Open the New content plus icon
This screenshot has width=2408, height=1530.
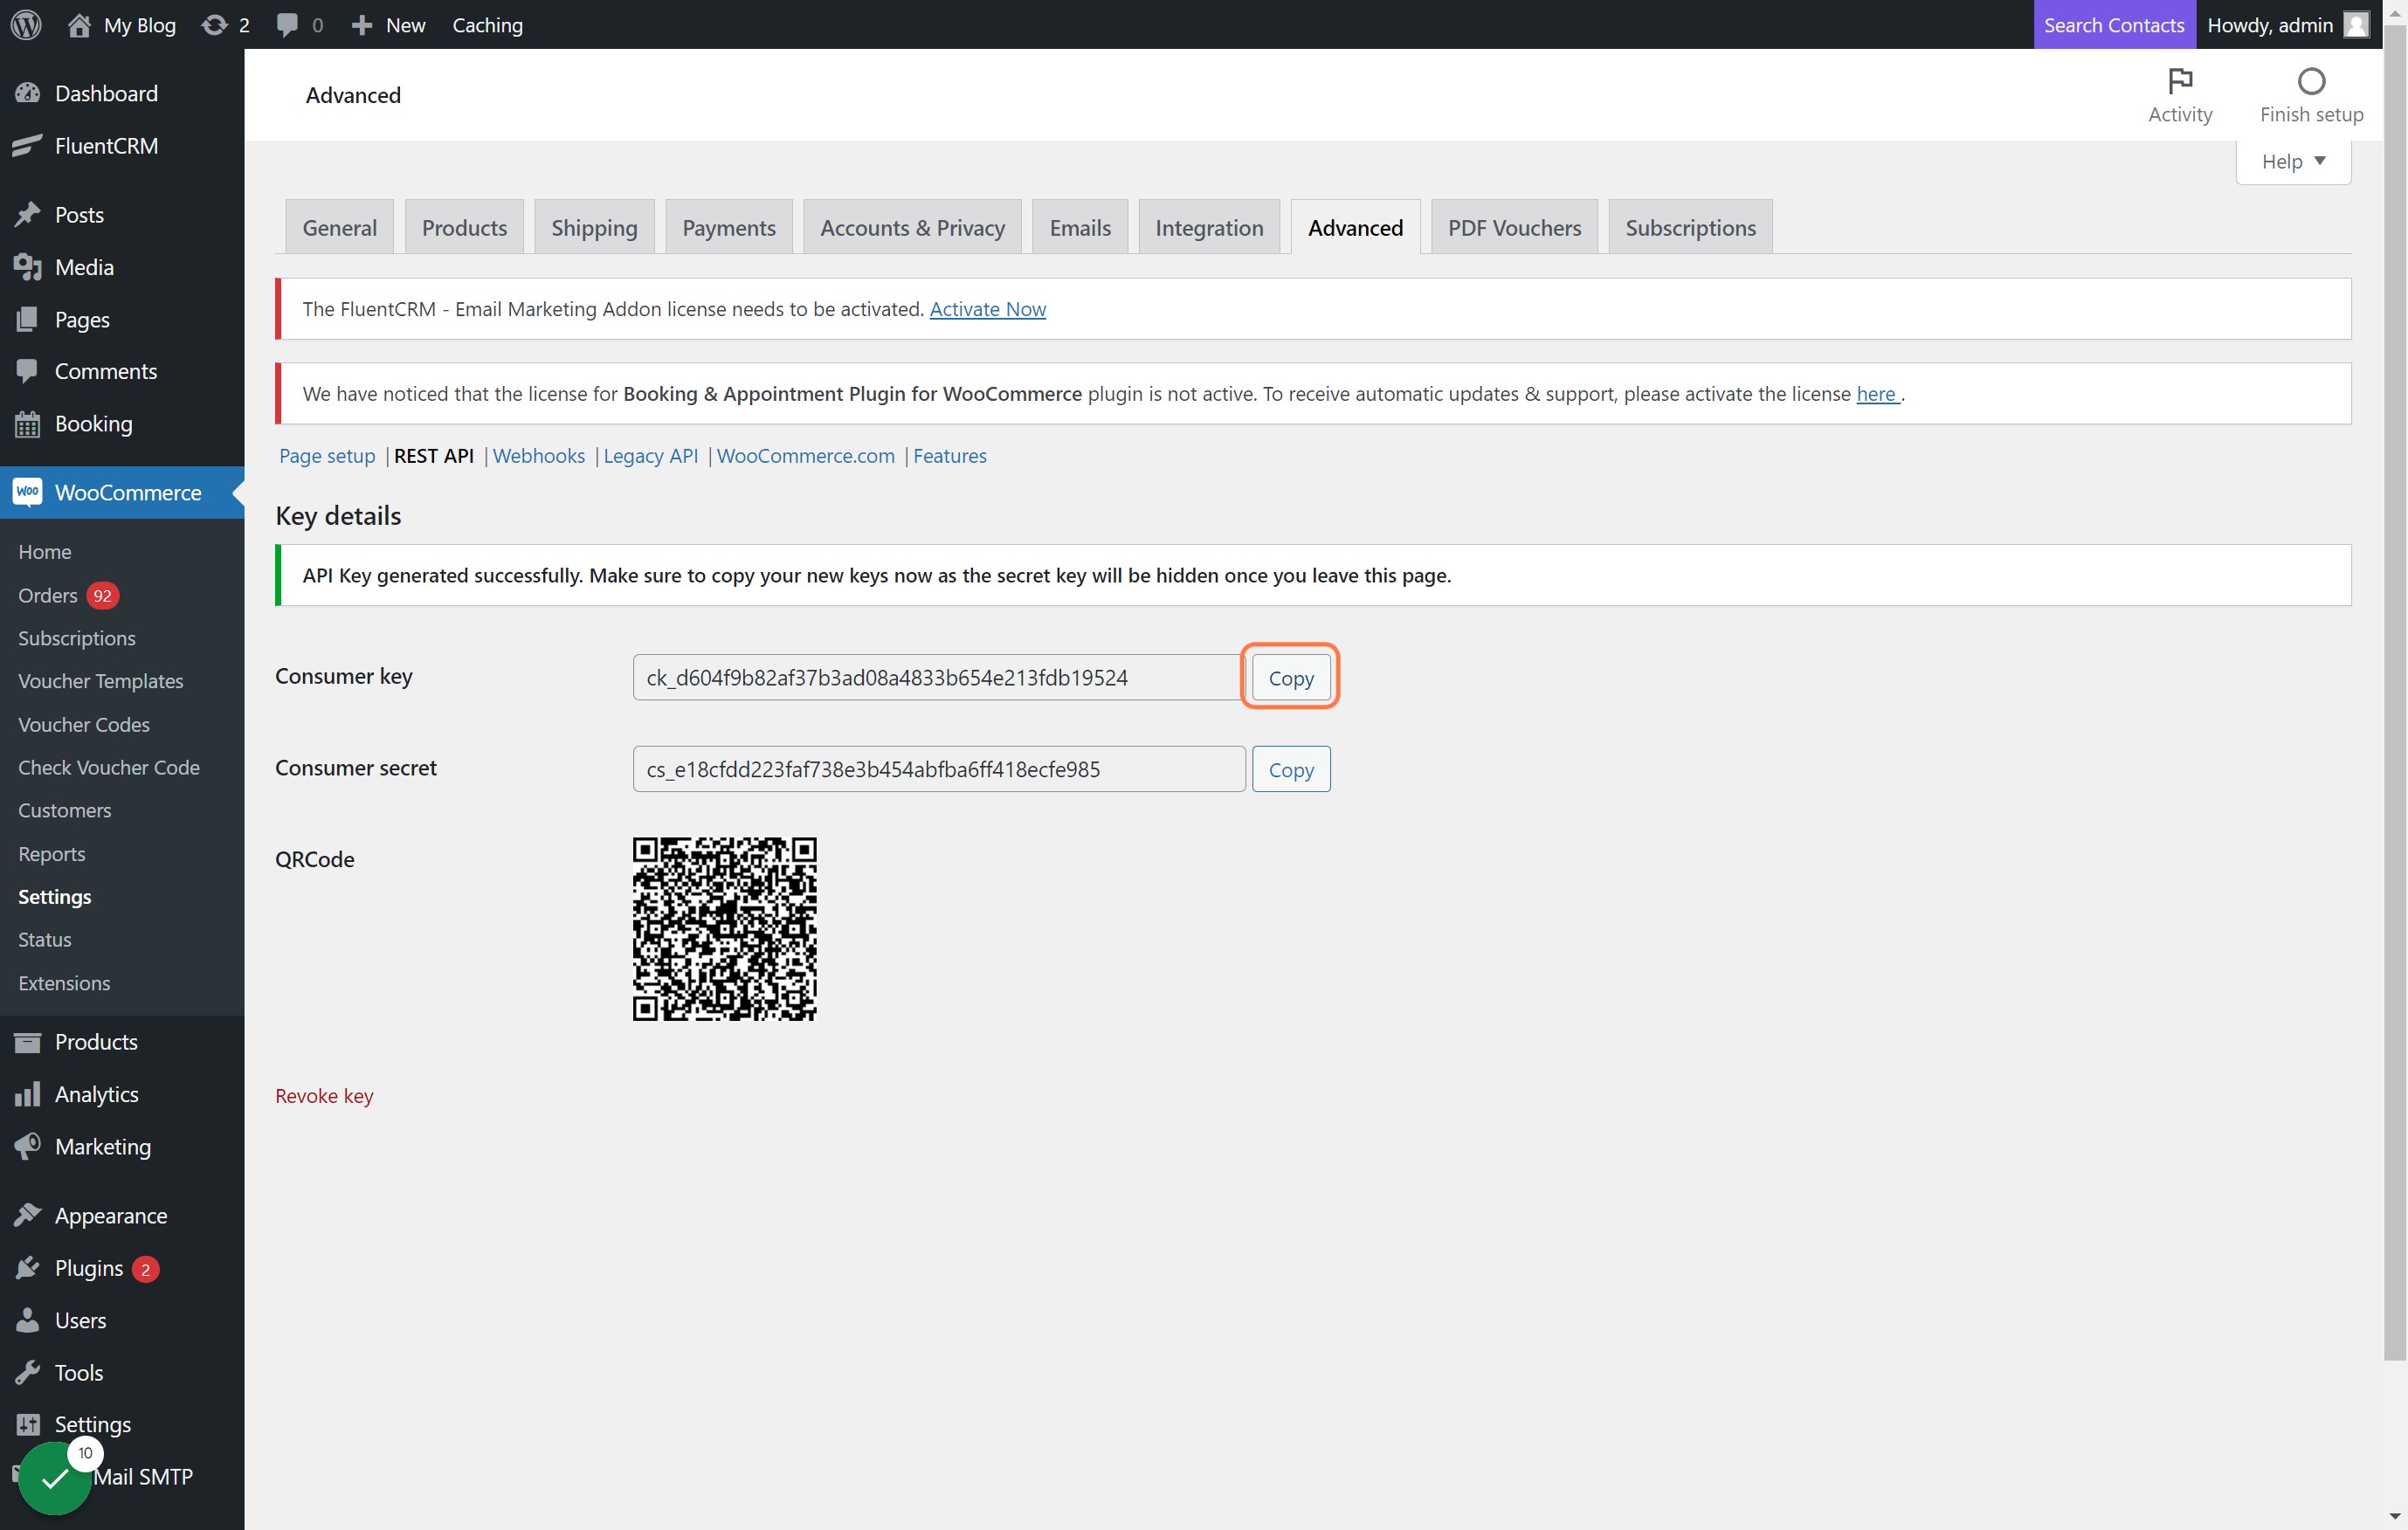pyautogui.click(x=362, y=25)
